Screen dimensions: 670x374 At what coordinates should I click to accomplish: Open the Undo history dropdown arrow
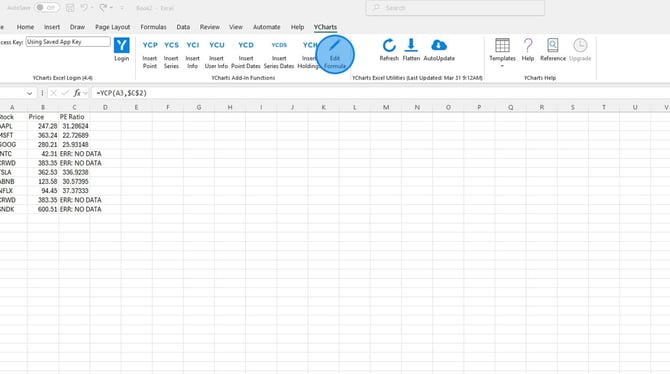92,8
